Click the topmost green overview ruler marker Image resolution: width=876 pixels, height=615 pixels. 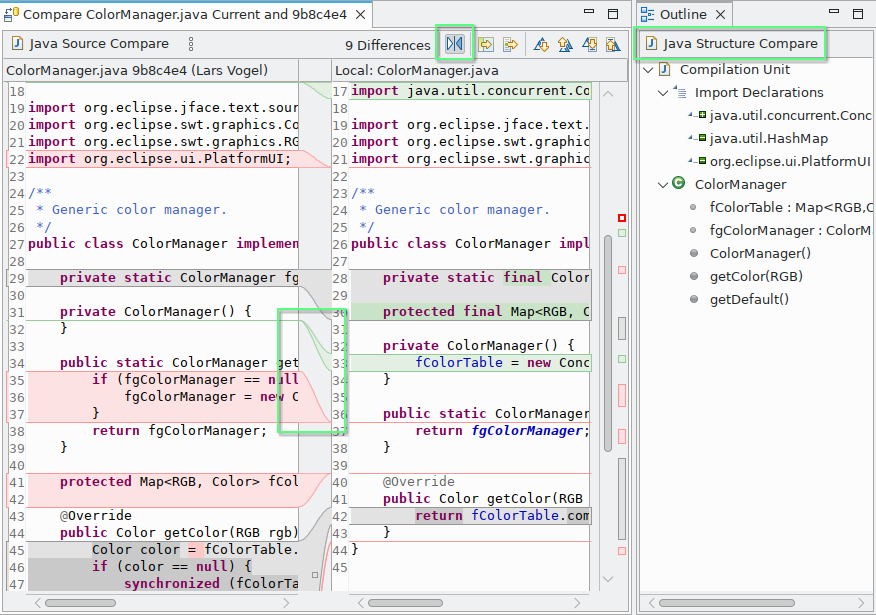(x=622, y=233)
